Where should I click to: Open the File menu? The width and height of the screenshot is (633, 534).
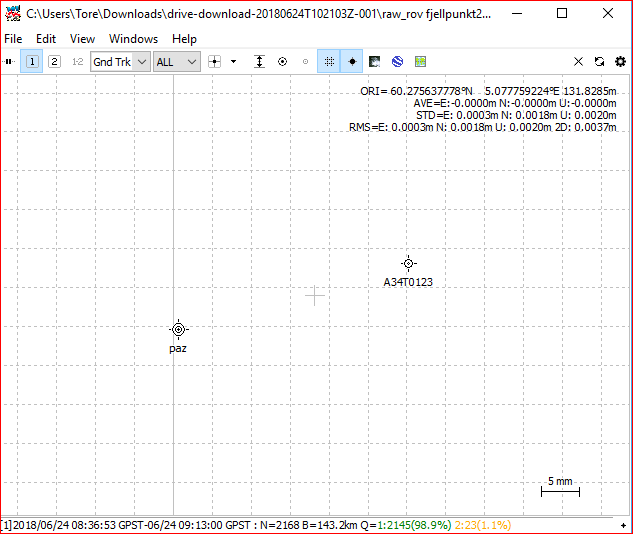pos(13,39)
